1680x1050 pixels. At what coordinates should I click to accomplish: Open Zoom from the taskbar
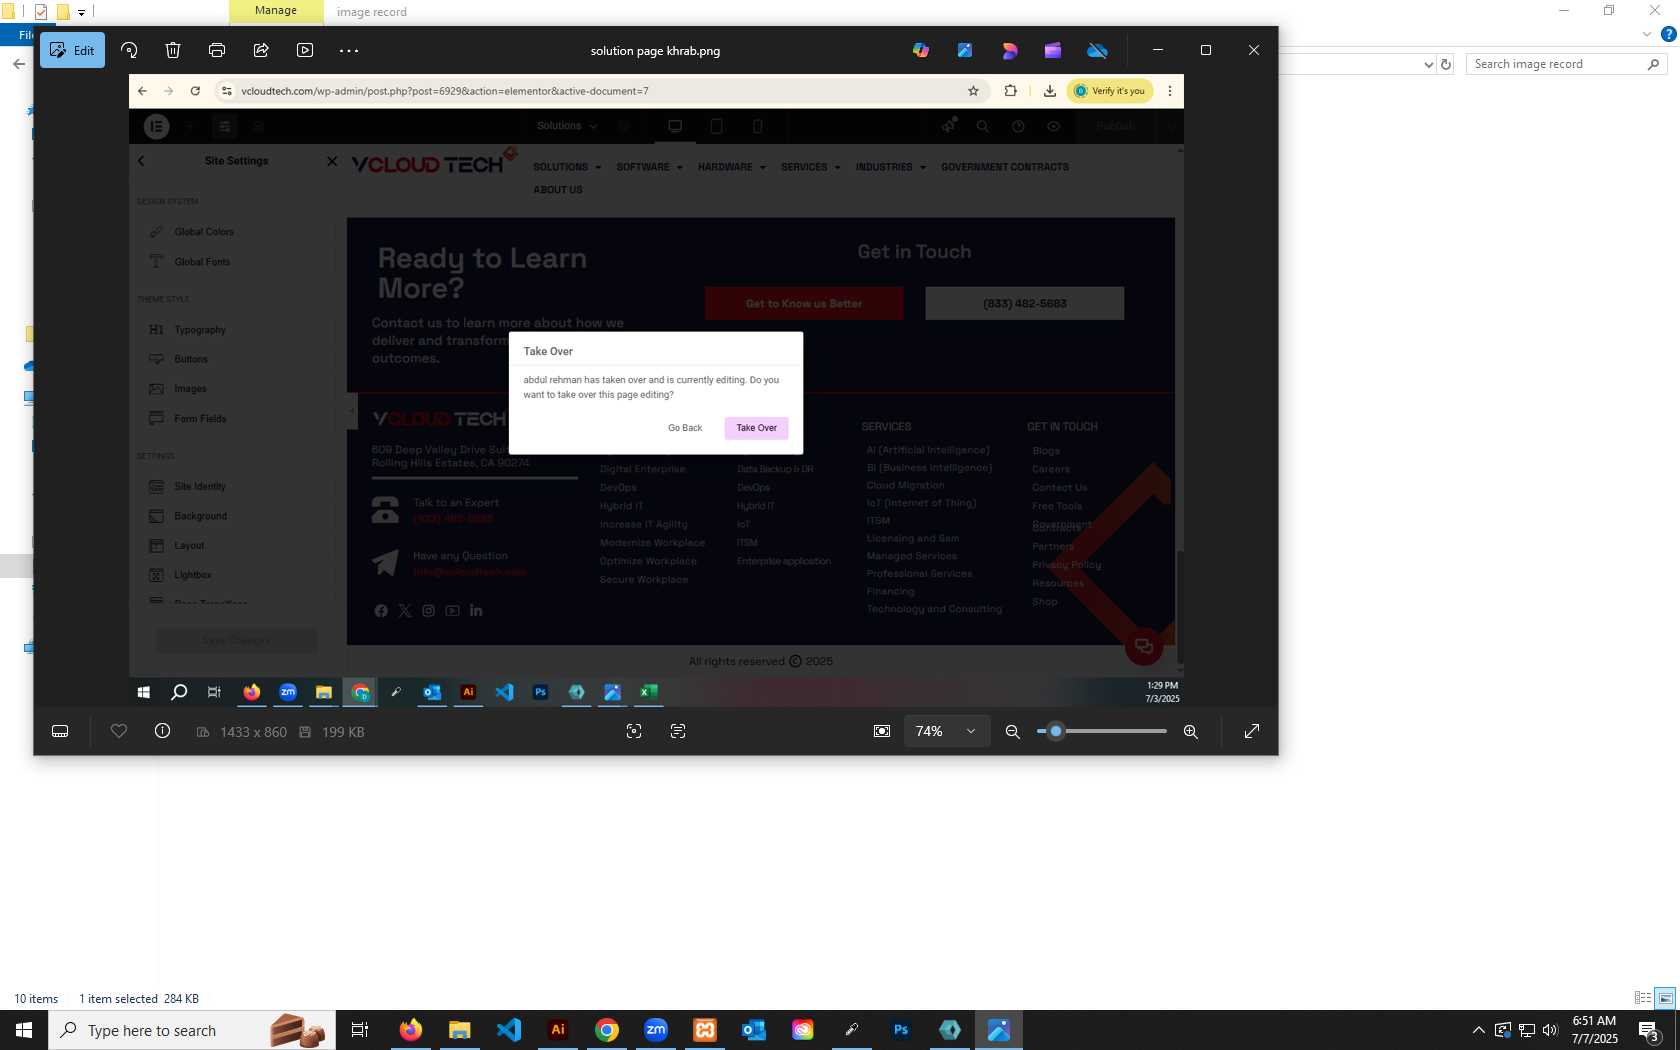[656, 1030]
